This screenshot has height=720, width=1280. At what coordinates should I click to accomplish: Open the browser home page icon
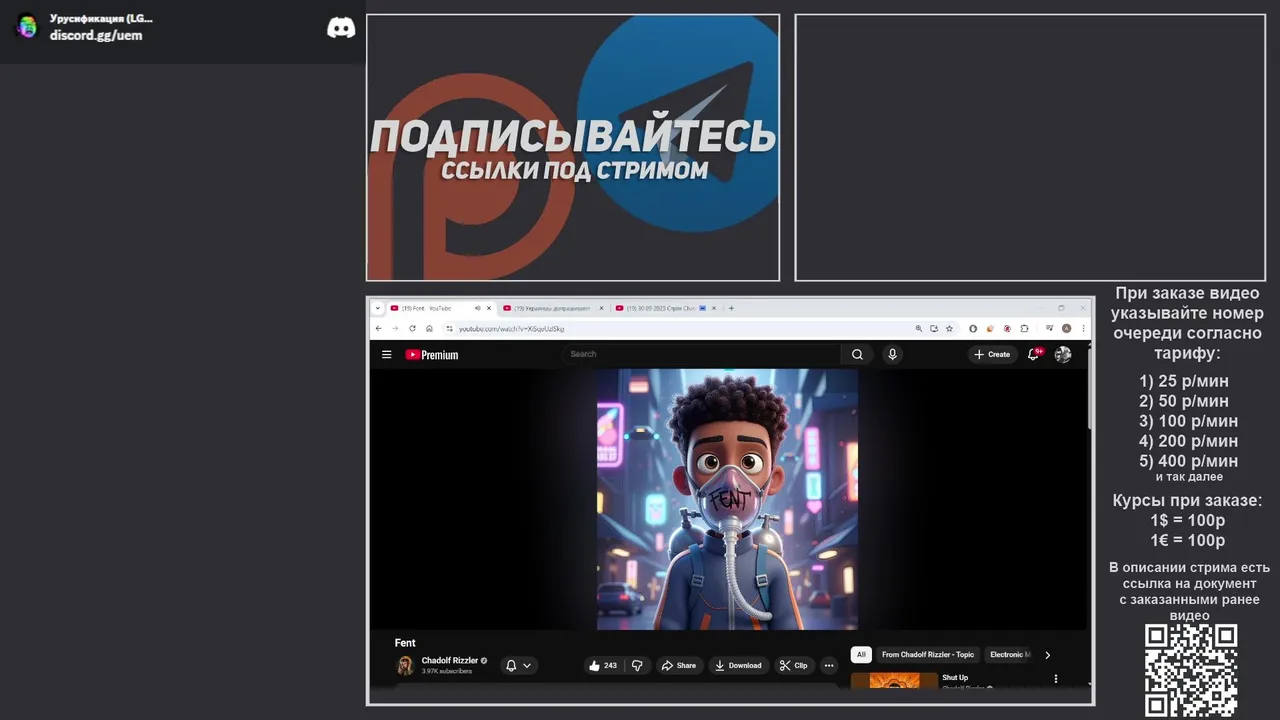[x=429, y=328]
